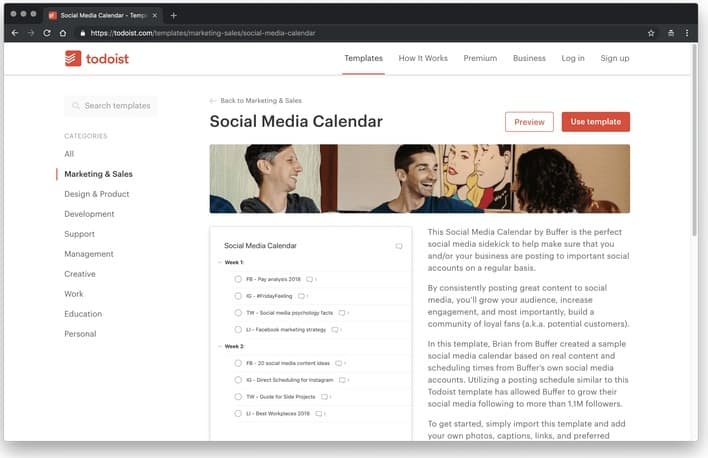Check off IG - #FridayFeeling task
Image resolution: width=708 pixels, height=458 pixels.
coord(238,296)
